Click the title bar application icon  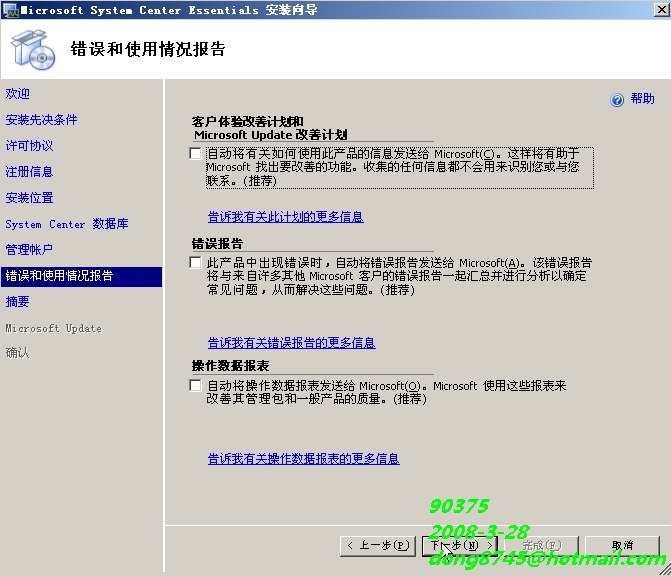[10, 10]
